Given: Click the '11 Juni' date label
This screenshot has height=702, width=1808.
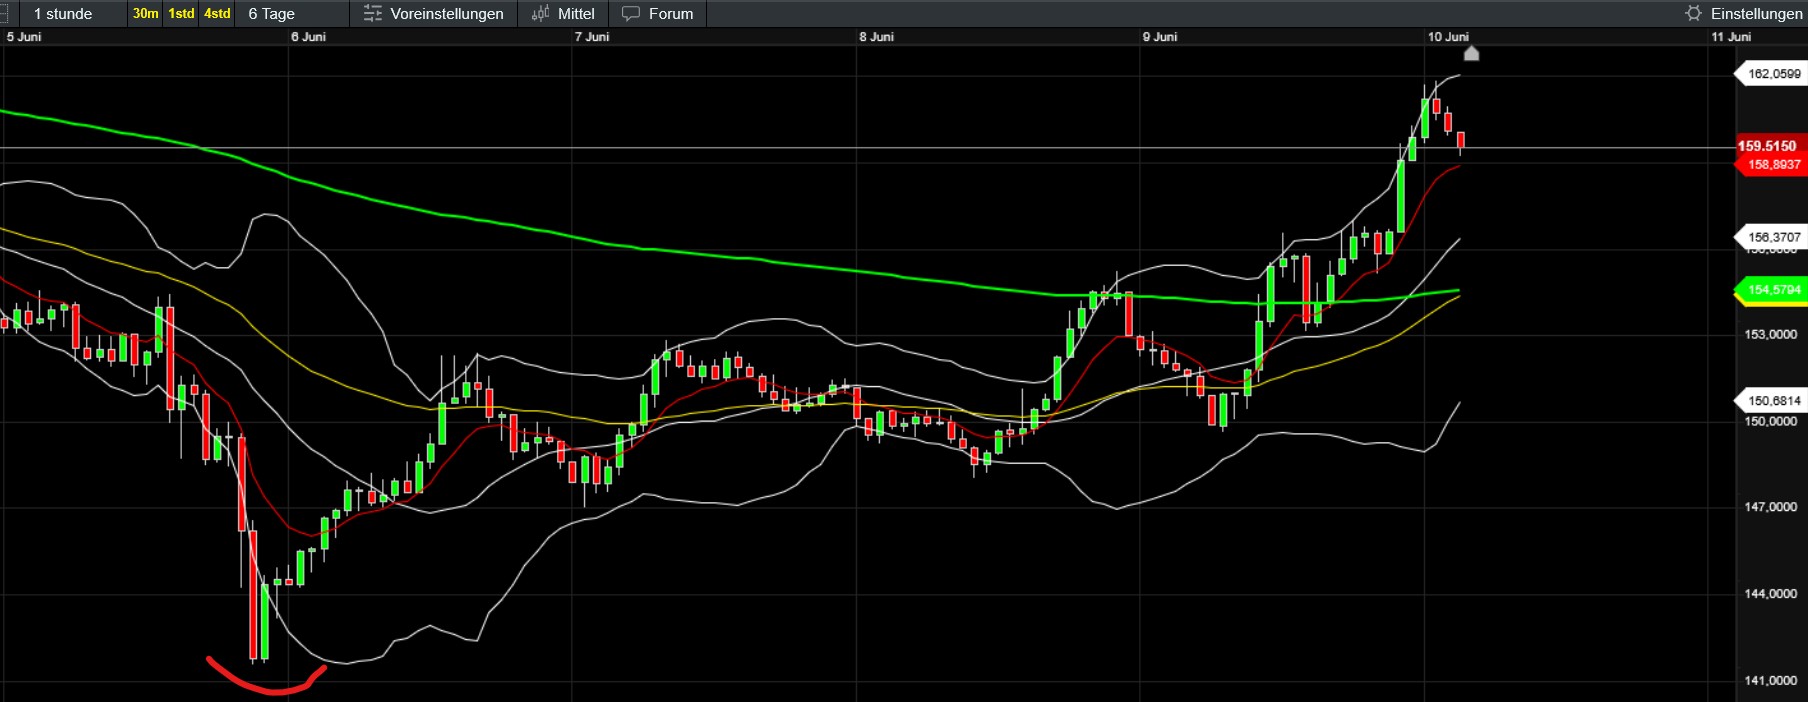Looking at the screenshot, I should 1731,37.
